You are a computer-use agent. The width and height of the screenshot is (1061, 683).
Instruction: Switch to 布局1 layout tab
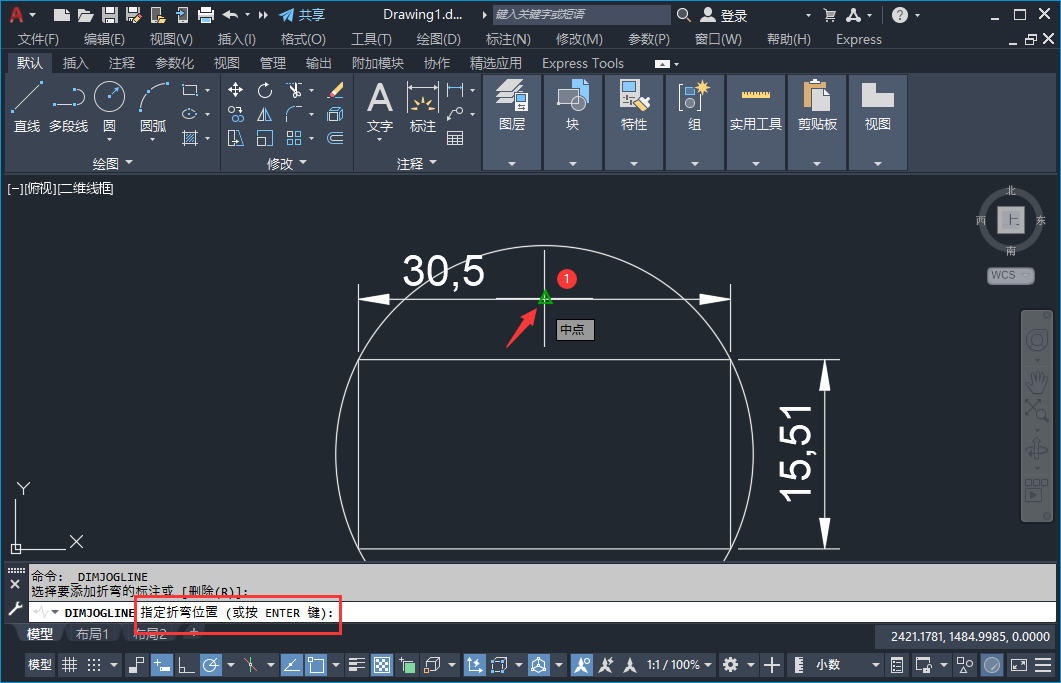92,634
